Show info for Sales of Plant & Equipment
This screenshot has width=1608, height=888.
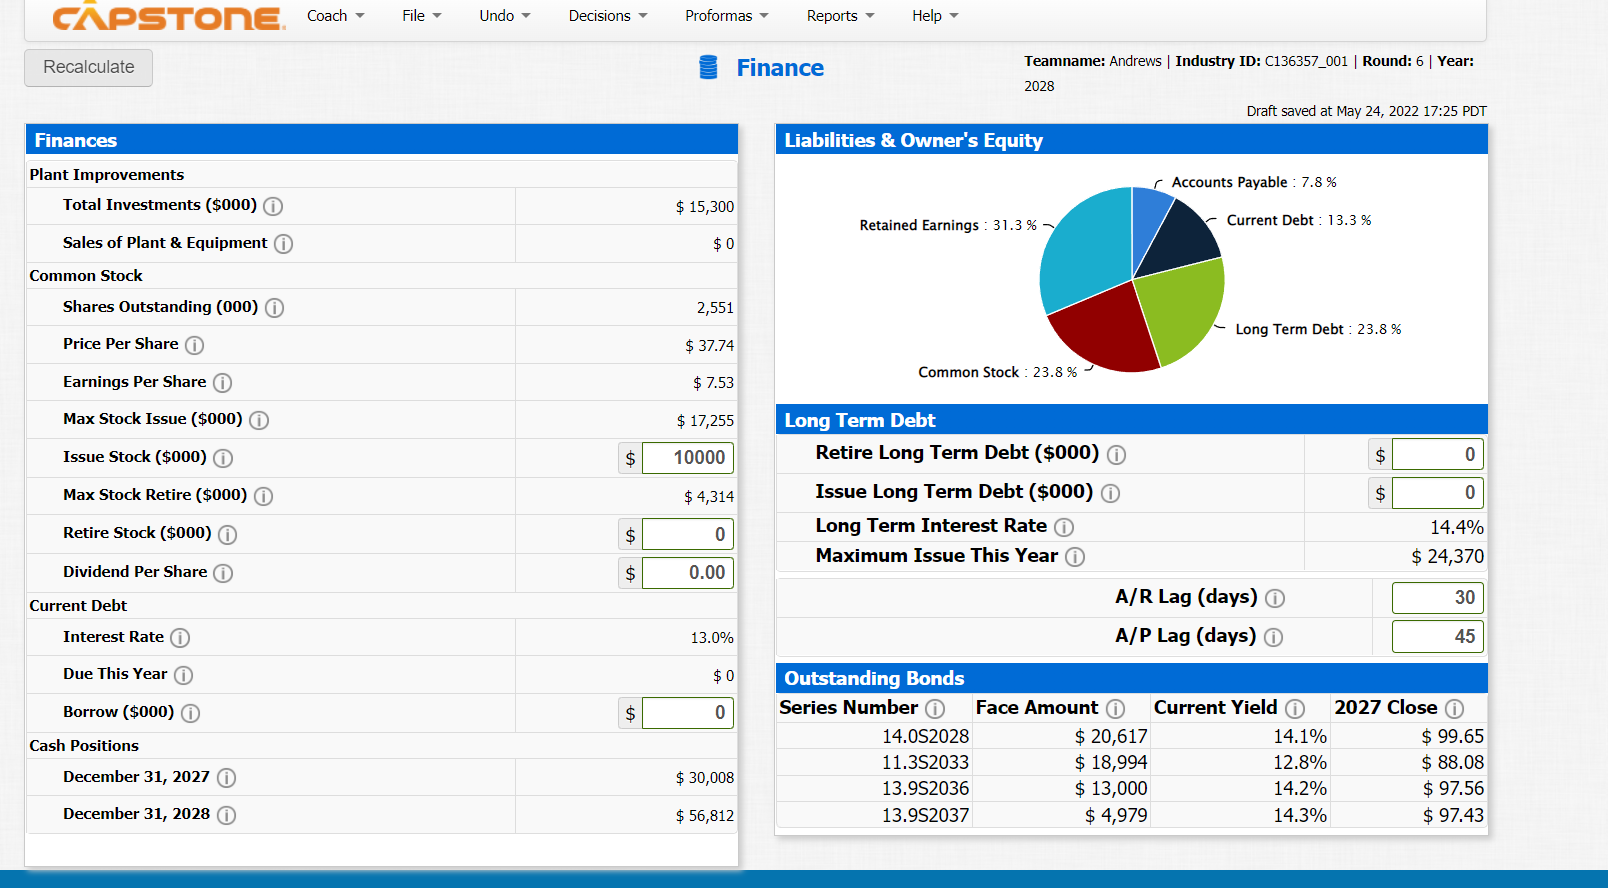click(x=284, y=244)
